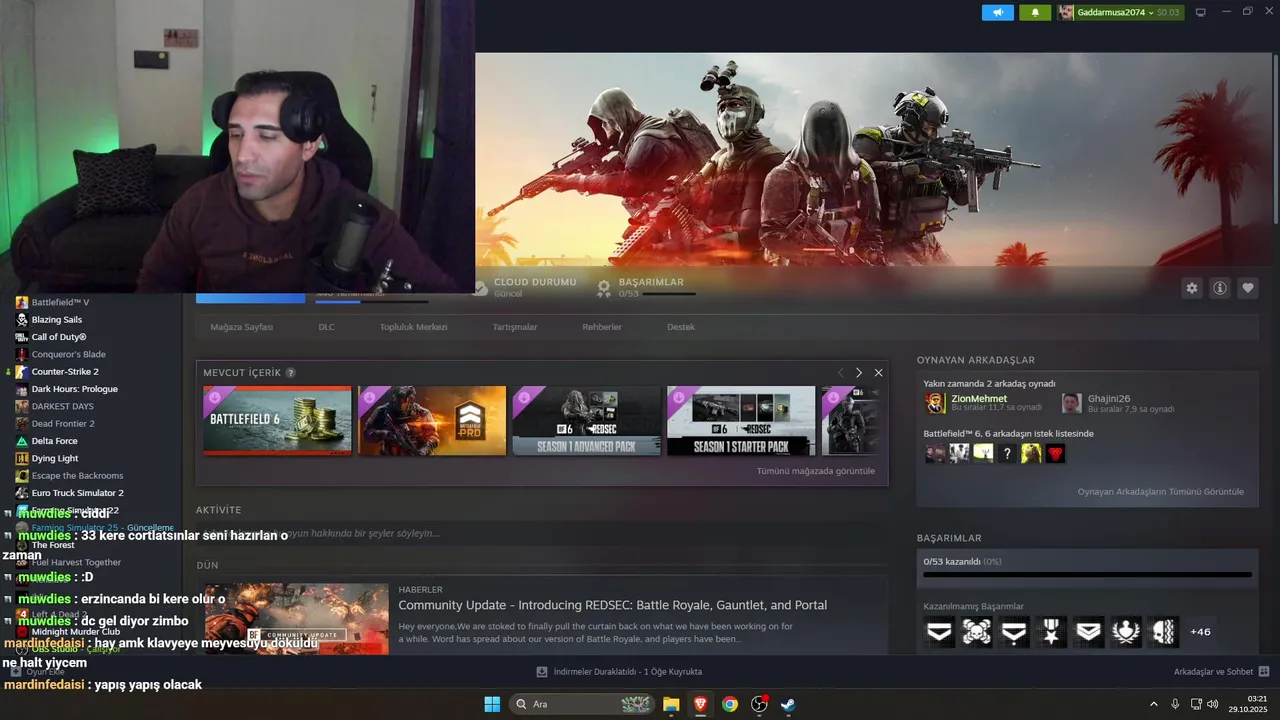Show +46 more achievements
1280x720 pixels.
[1200, 632]
